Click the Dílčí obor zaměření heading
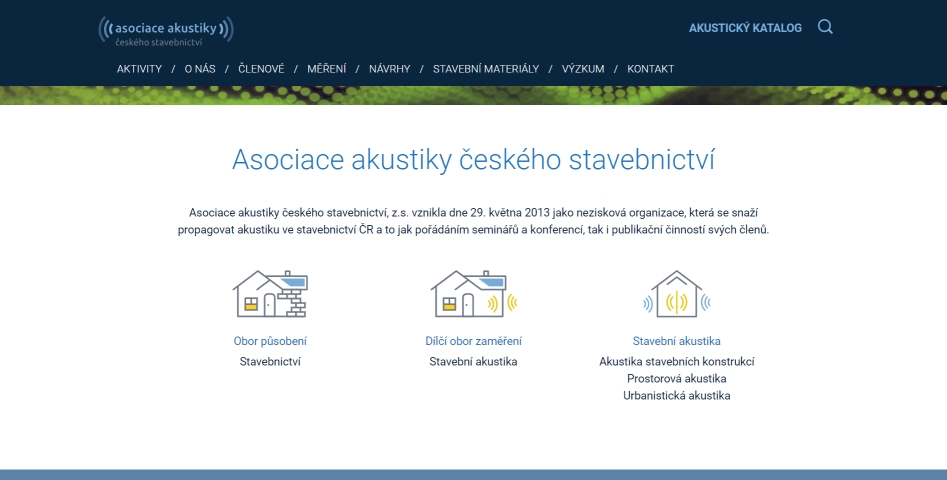The image size is (947, 480). [x=474, y=341]
